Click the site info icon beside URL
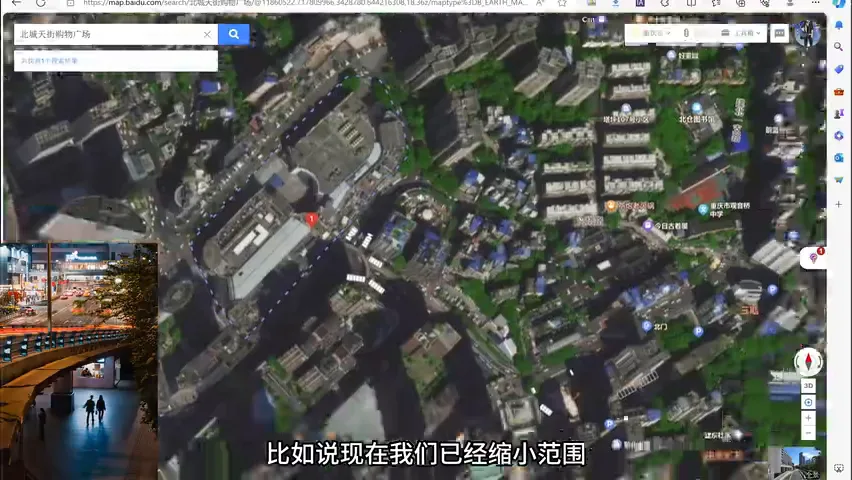 pyautogui.click(x=71, y=3)
